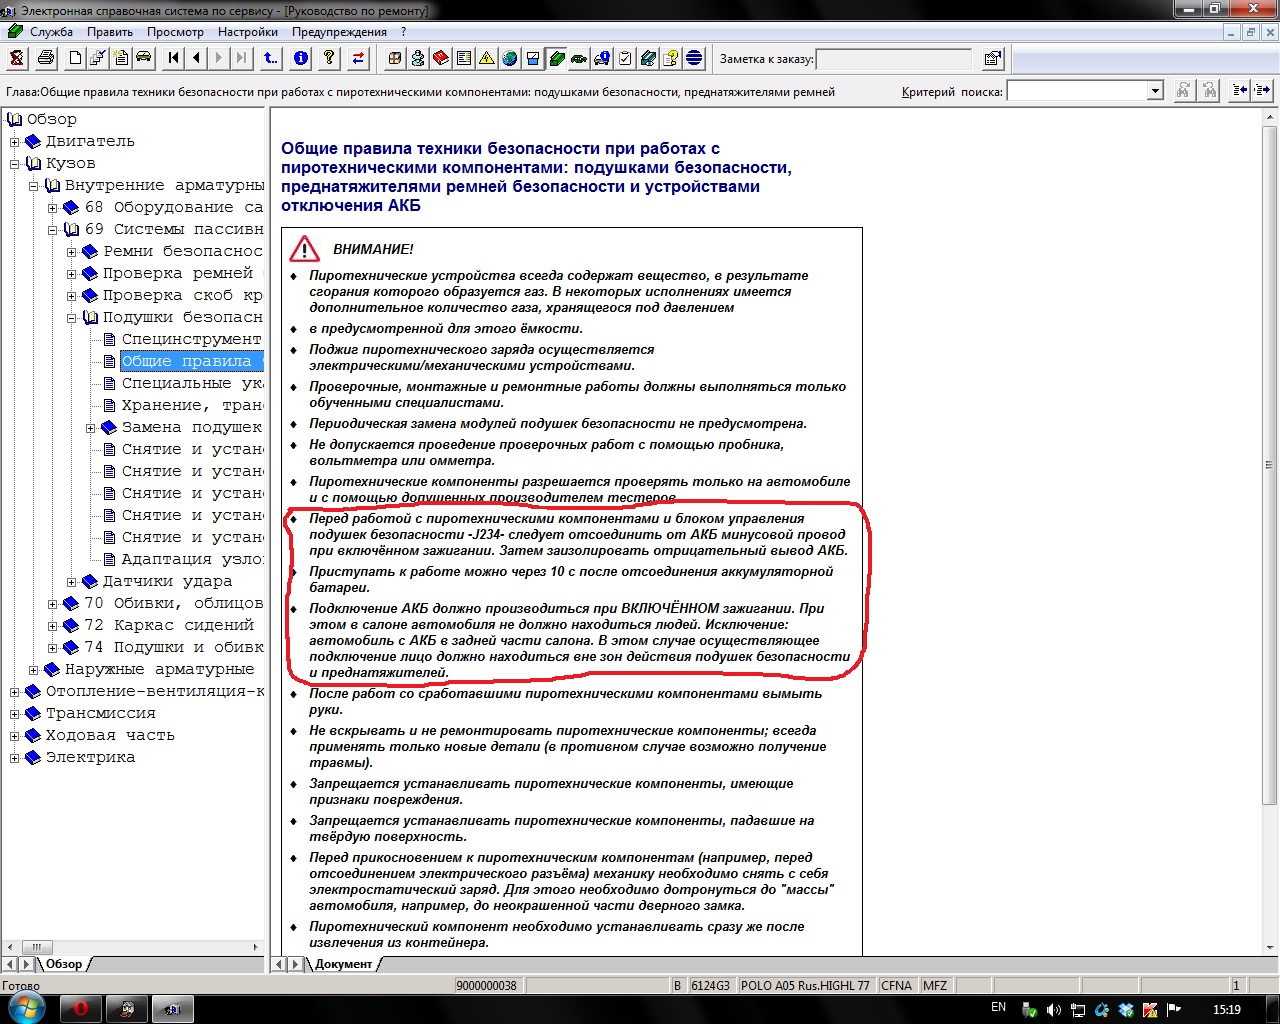Image resolution: width=1280 pixels, height=1024 pixels.
Task: Click the blank new document icon
Action: click(75, 58)
